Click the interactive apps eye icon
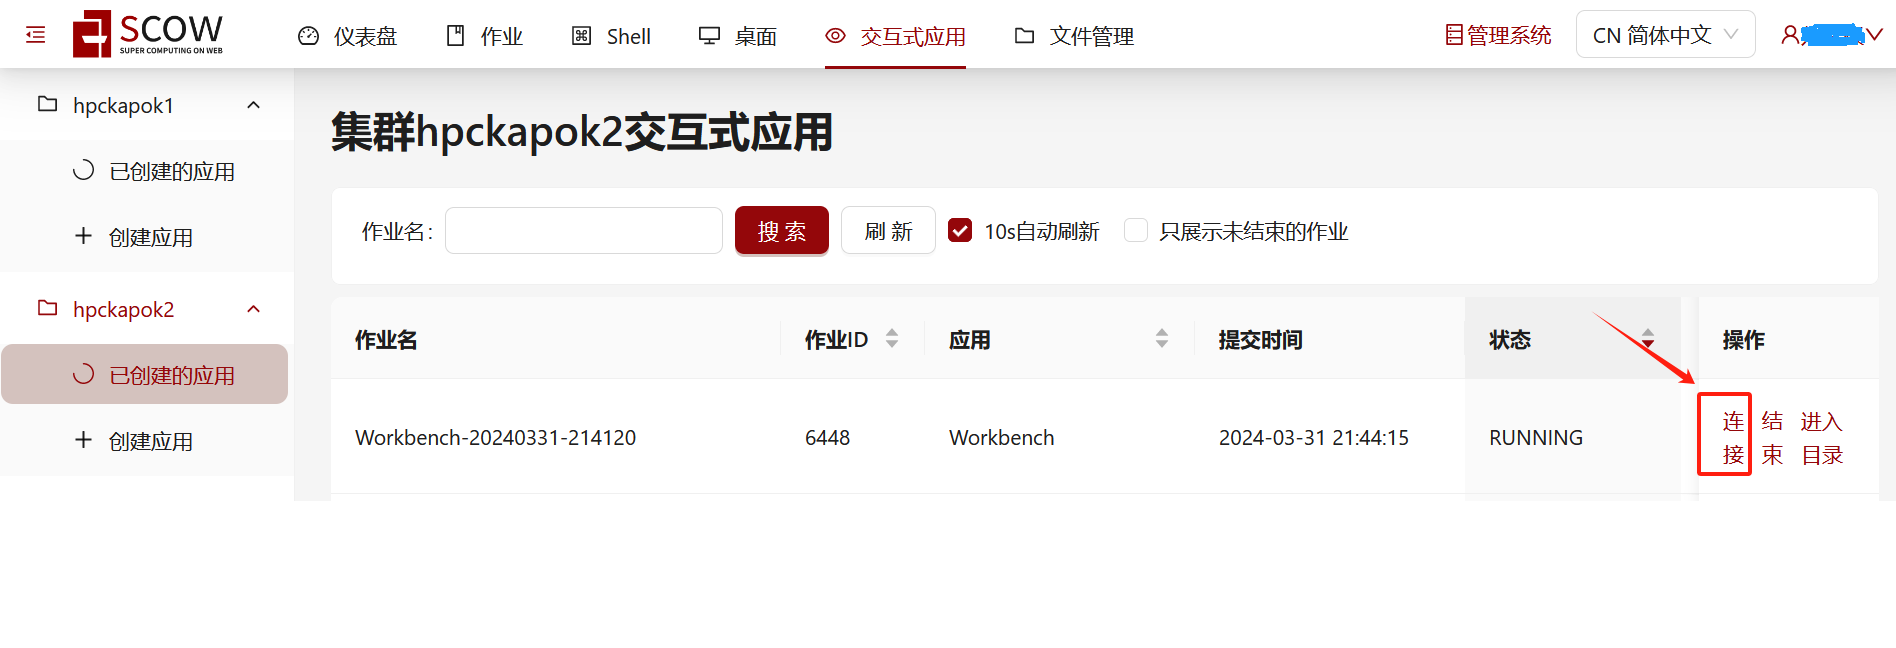 pos(835,36)
